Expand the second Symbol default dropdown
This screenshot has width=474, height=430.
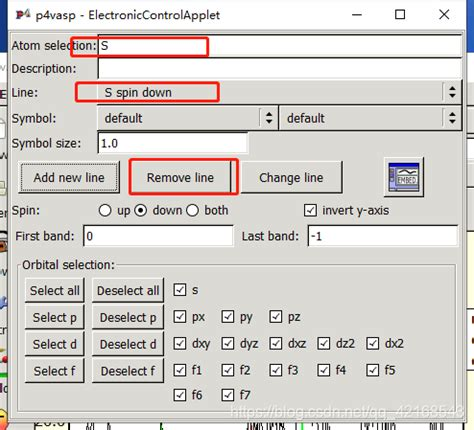click(370, 118)
